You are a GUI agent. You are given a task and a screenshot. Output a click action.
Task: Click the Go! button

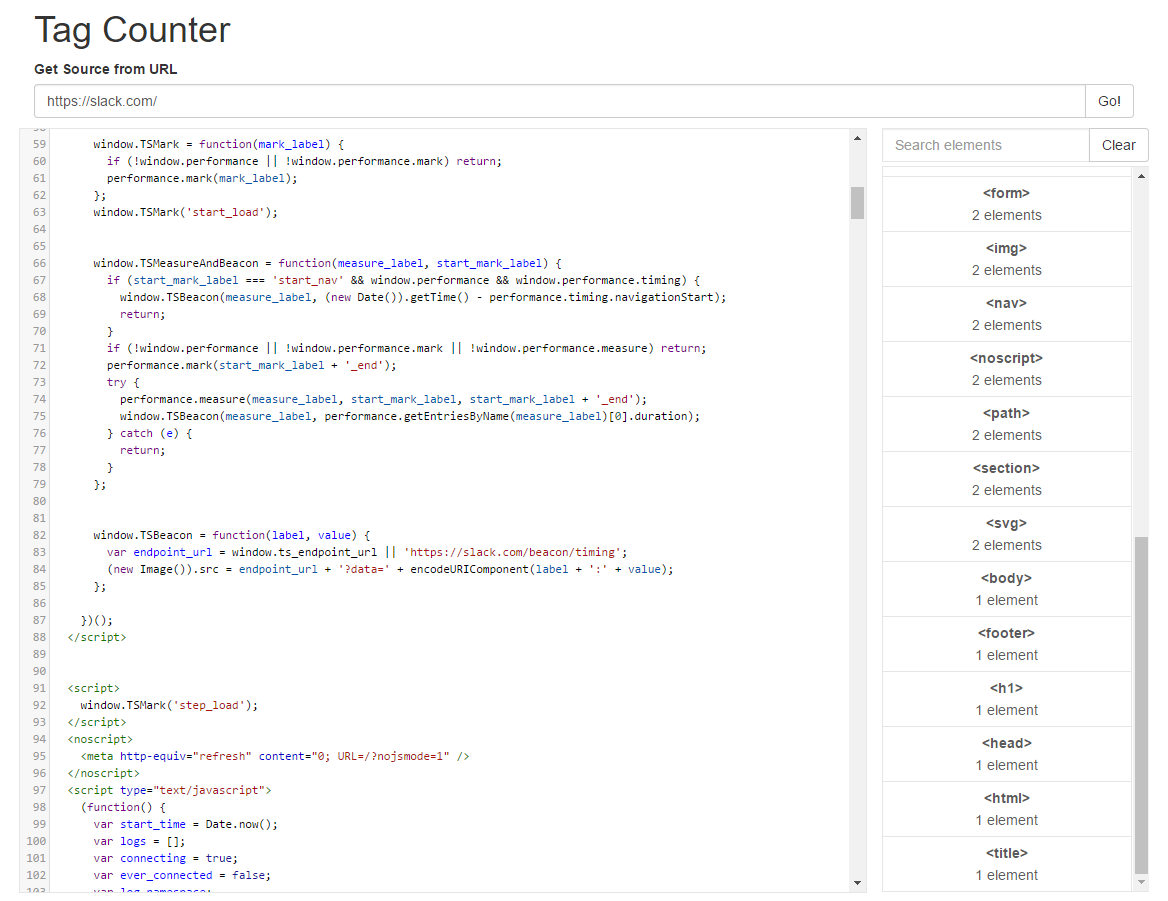point(1109,101)
